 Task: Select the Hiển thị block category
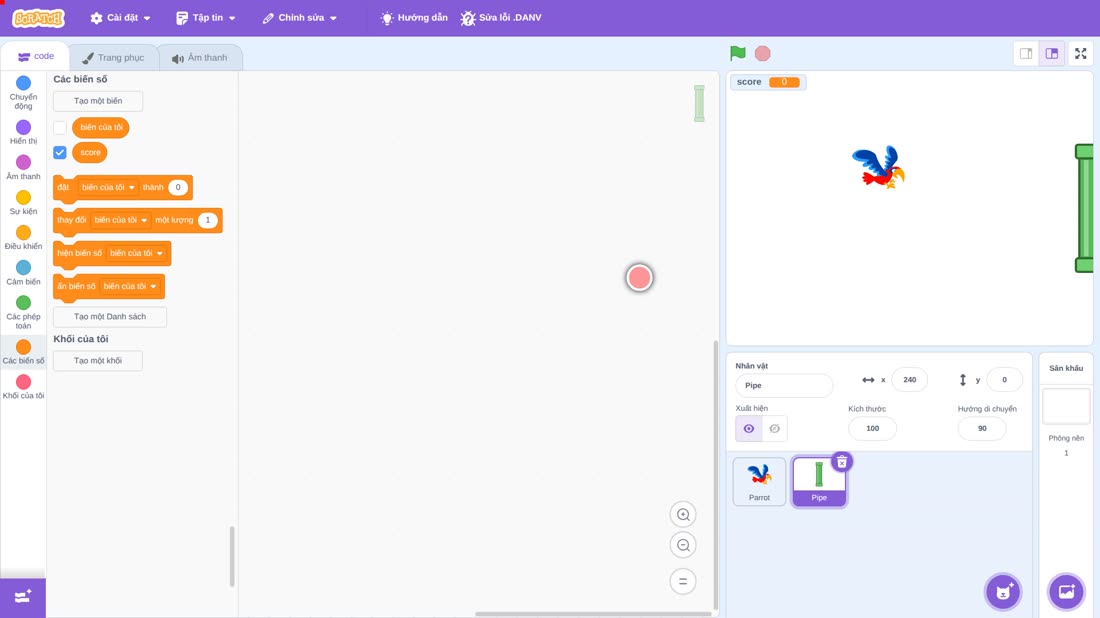(23, 132)
